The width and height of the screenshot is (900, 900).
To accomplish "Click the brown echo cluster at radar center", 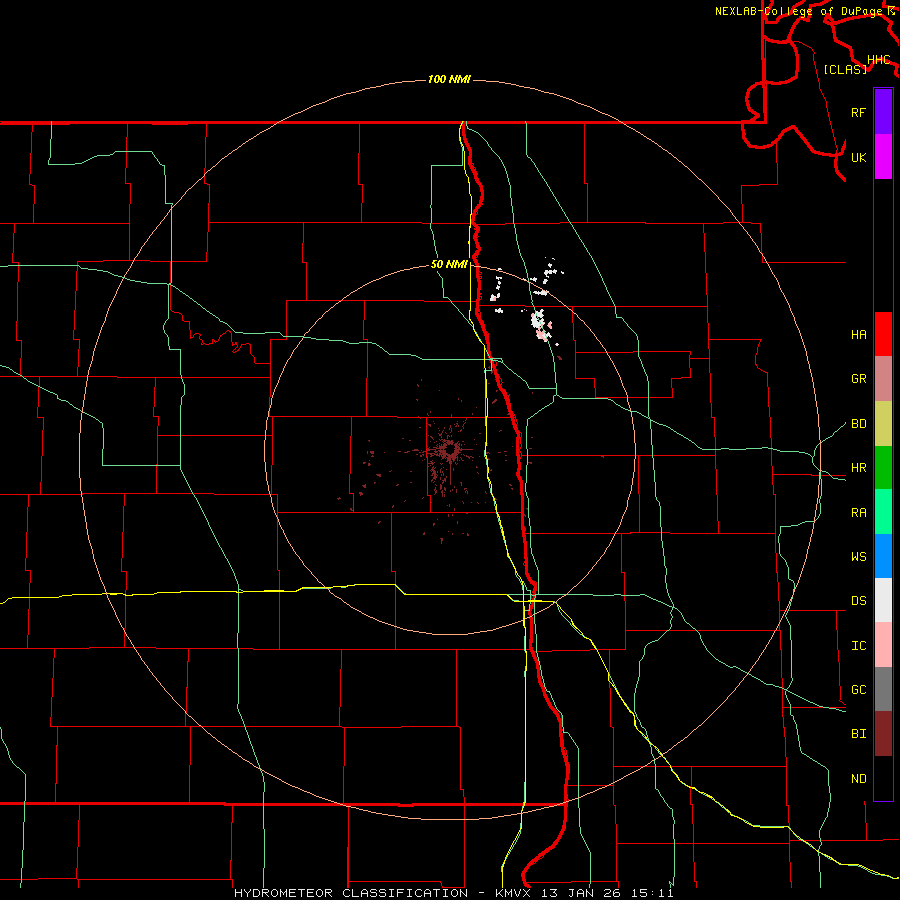I will (x=450, y=450).
